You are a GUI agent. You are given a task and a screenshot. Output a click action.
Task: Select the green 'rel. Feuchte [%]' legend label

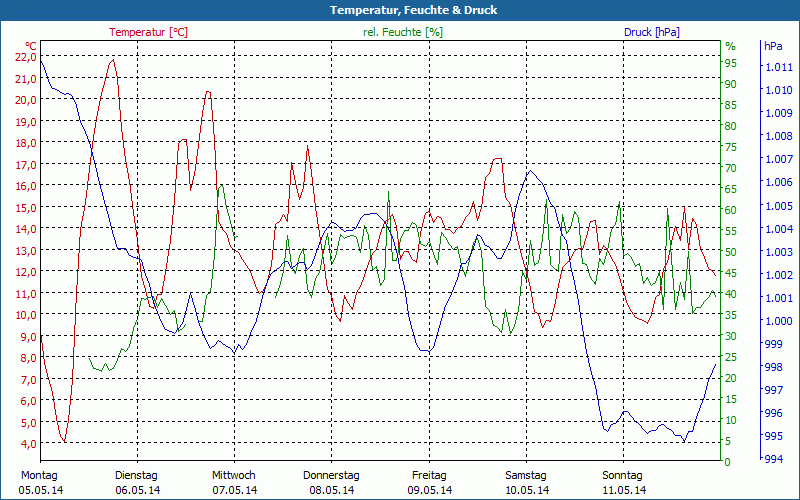[x=403, y=32]
